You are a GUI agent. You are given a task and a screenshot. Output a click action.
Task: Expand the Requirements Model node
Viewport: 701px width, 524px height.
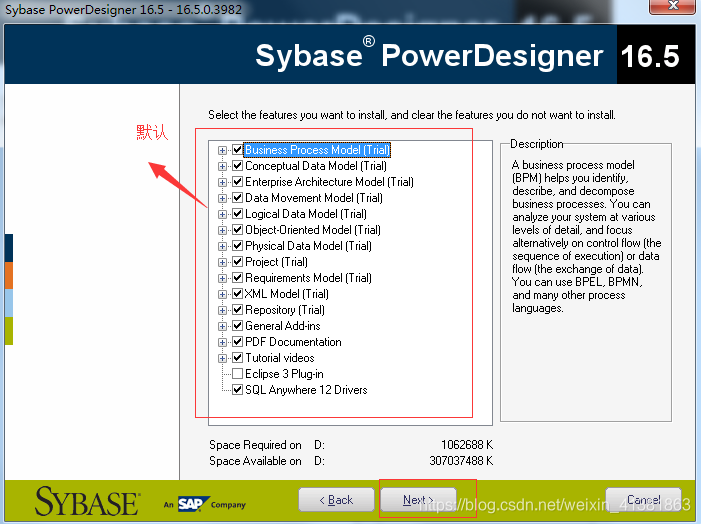pos(222,278)
